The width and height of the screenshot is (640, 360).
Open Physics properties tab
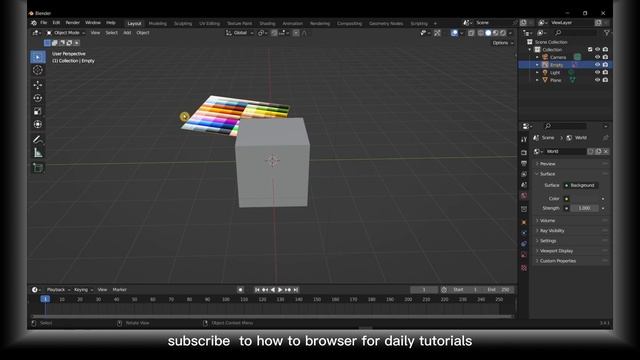click(x=524, y=233)
